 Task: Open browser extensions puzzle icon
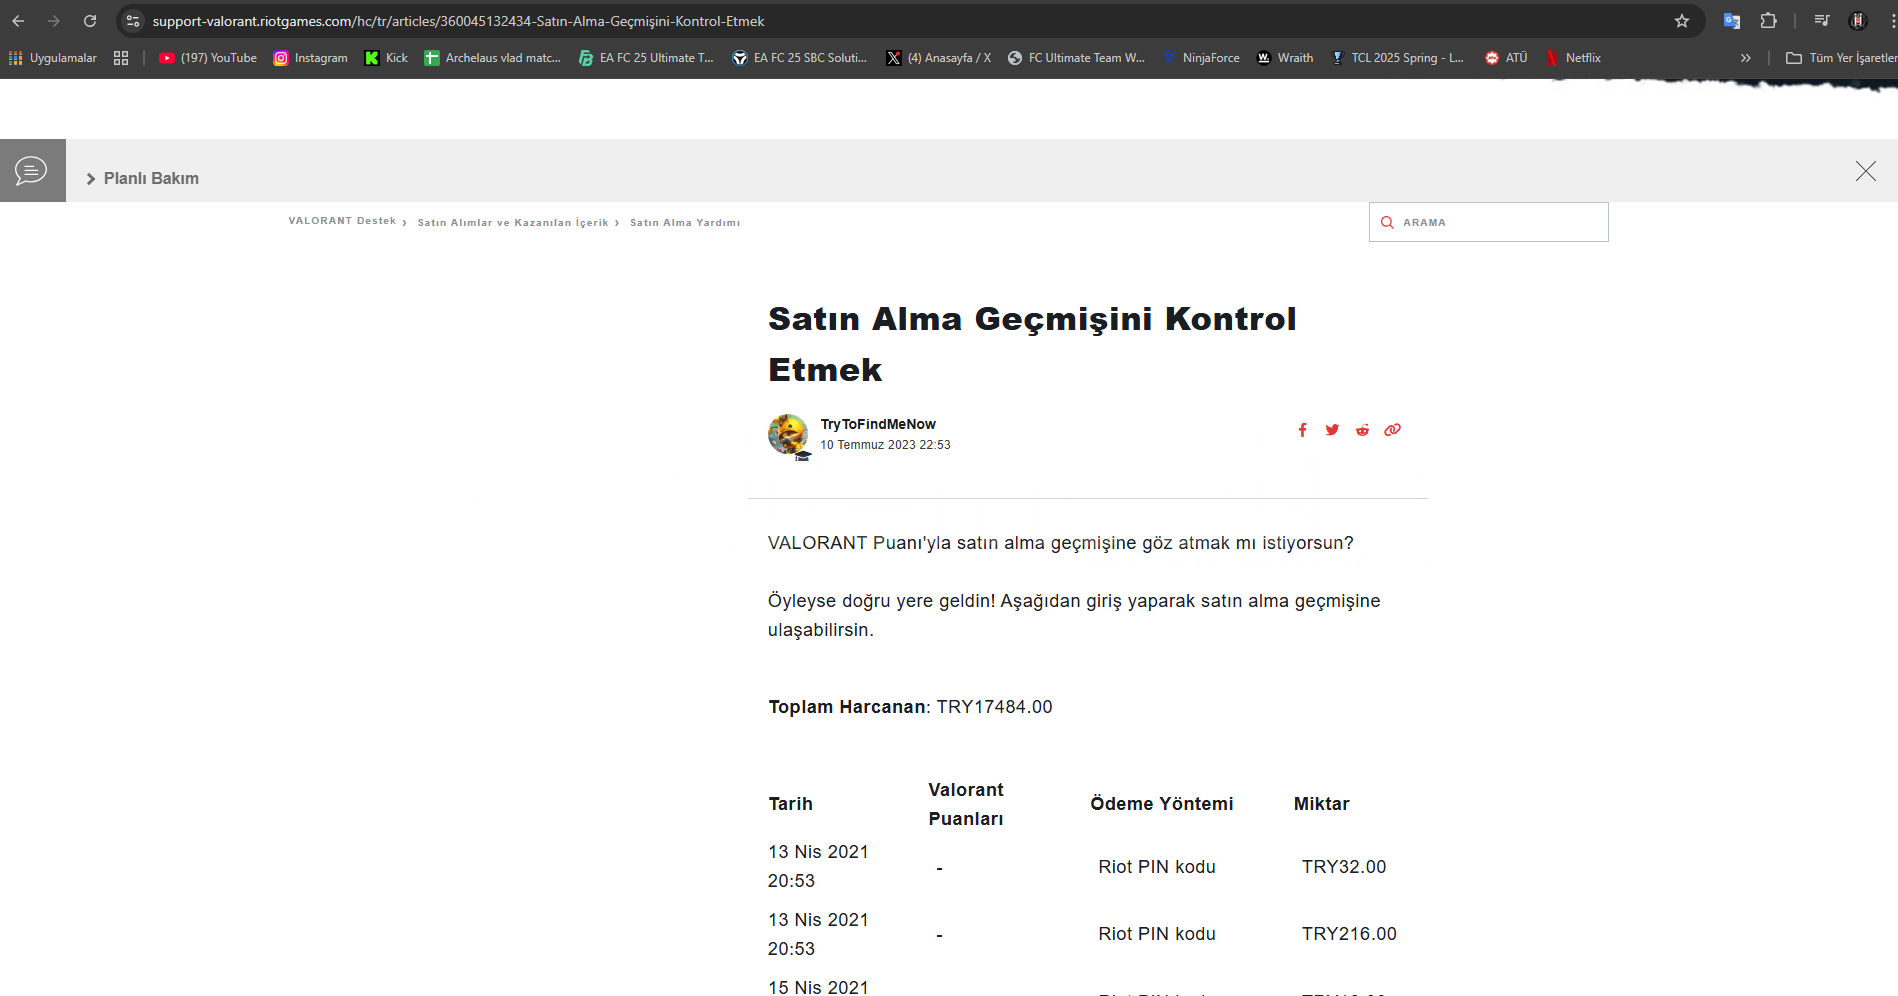click(1768, 21)
